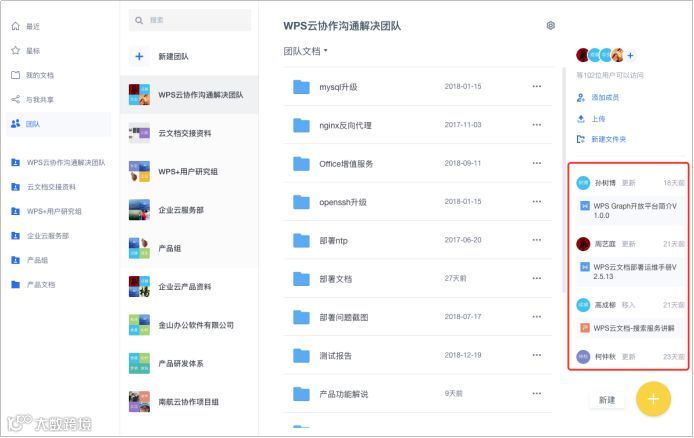
Task: Click 高成柳 avatar in activity feed
Action: [x=583, y=305]
